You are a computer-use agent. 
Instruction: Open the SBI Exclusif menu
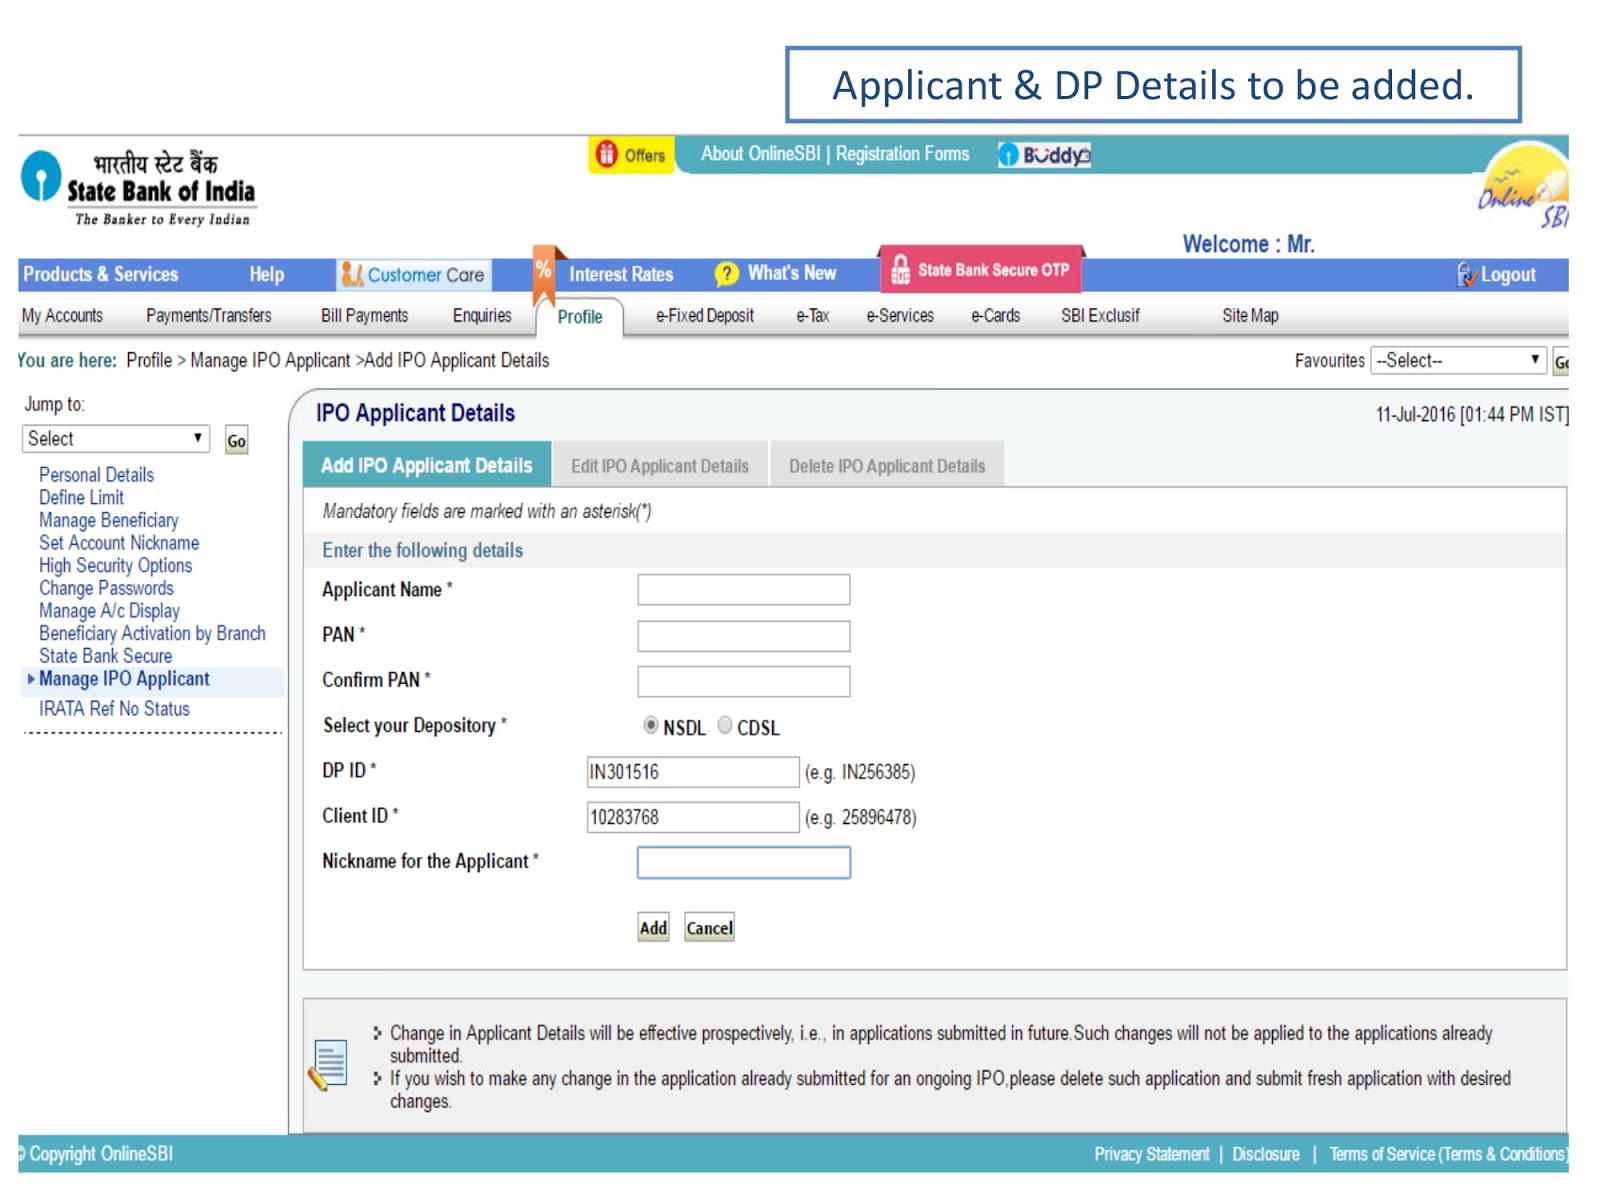point(1100,316)
